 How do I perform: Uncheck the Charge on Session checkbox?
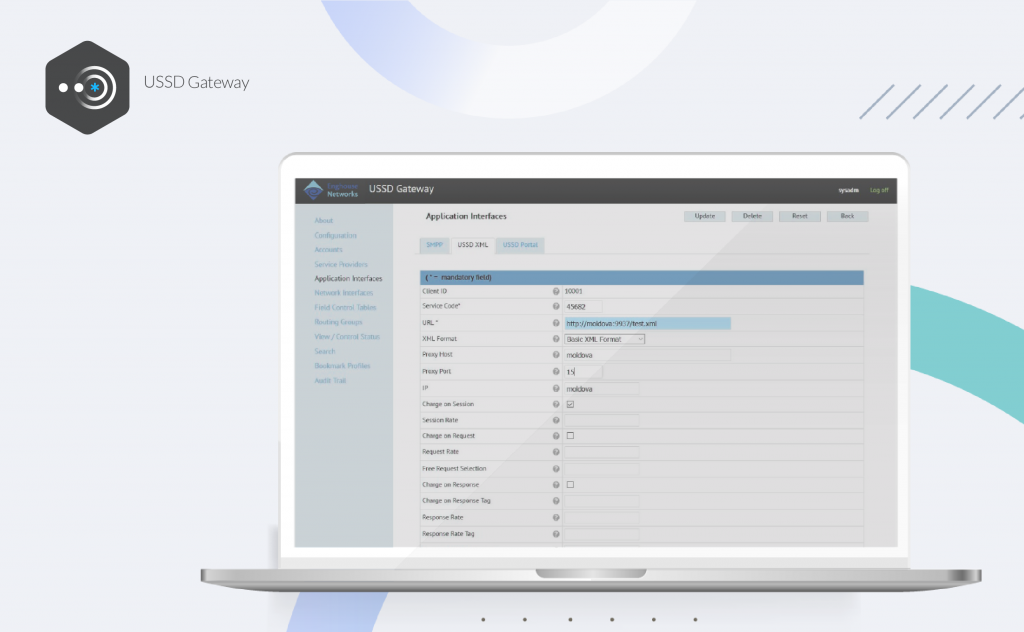click(x=570, y=404)
